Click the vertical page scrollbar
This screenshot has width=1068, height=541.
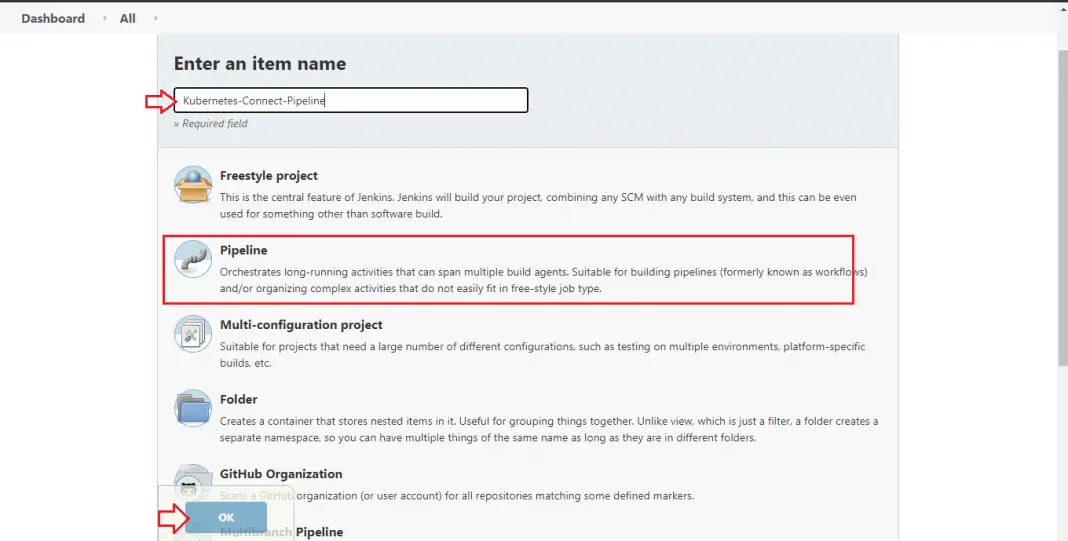(x=1063, y=200)
